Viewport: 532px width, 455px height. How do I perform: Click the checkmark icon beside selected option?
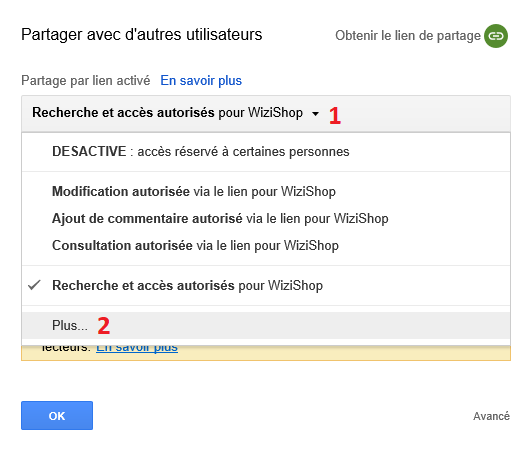[35, 285]
